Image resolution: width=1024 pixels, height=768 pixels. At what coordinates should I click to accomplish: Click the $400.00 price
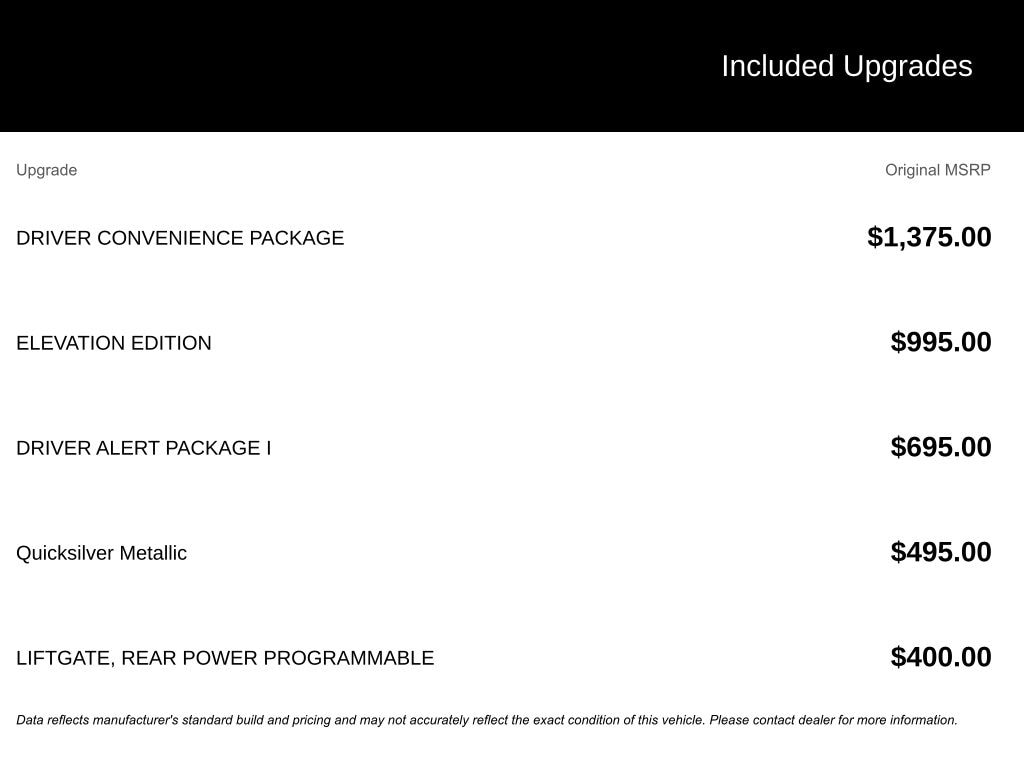coord(941,657)
